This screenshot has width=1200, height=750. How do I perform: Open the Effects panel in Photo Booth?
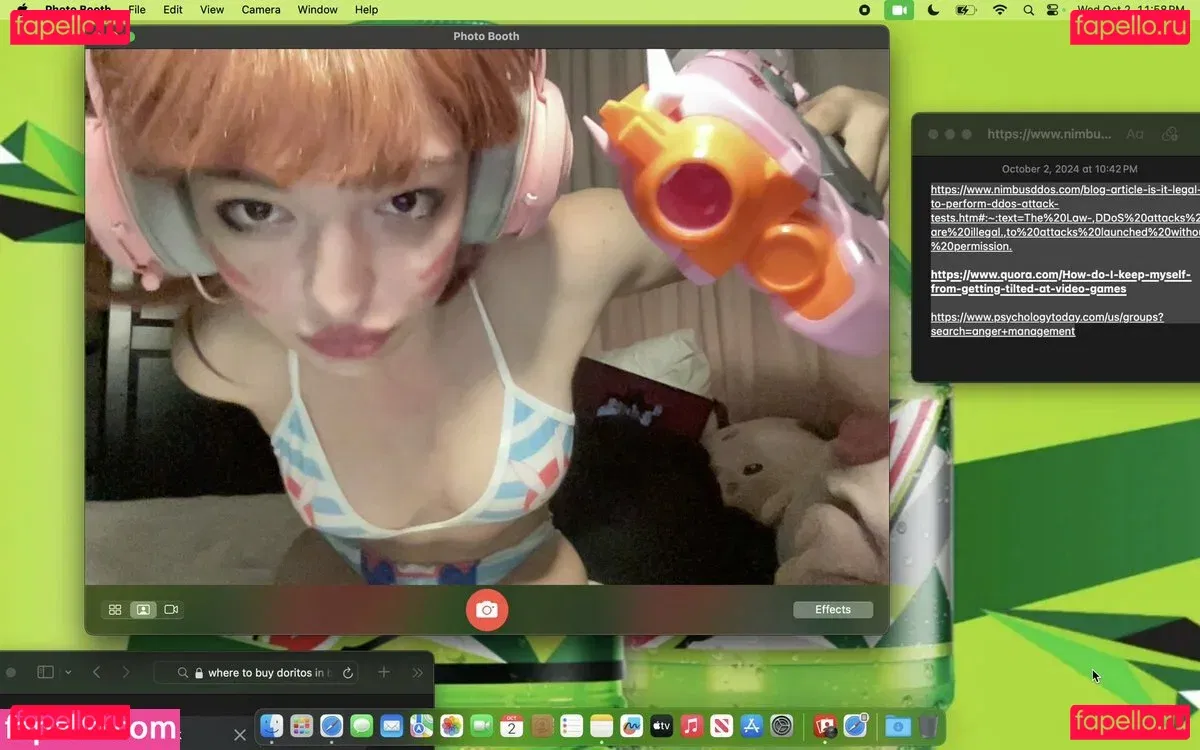pos(832,609)
